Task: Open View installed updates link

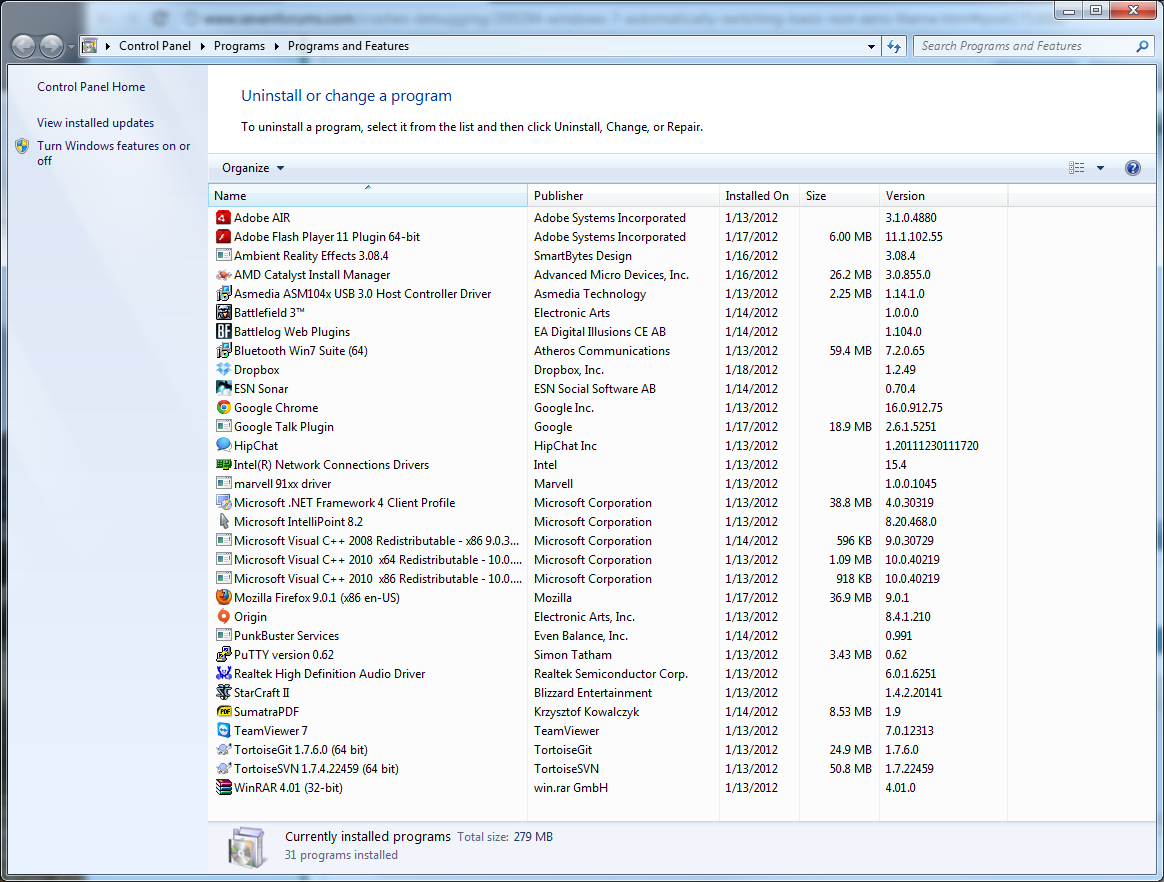Action: pyautogui.click(x=96, y=122)
